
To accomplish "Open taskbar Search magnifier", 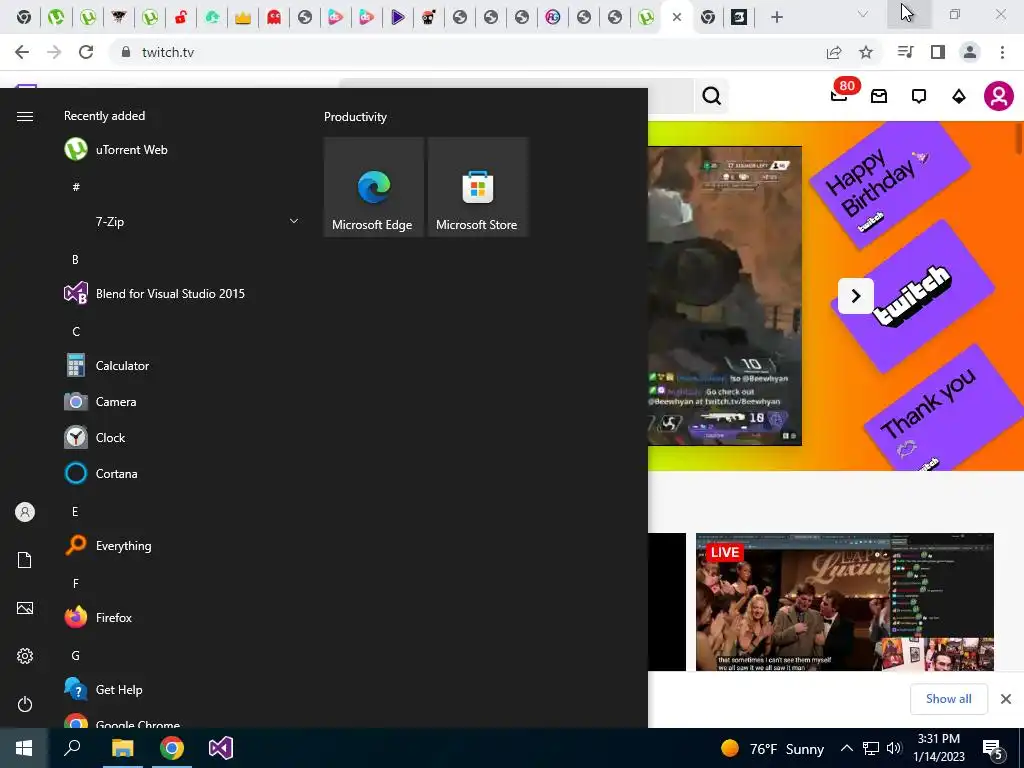I will 72,748.
